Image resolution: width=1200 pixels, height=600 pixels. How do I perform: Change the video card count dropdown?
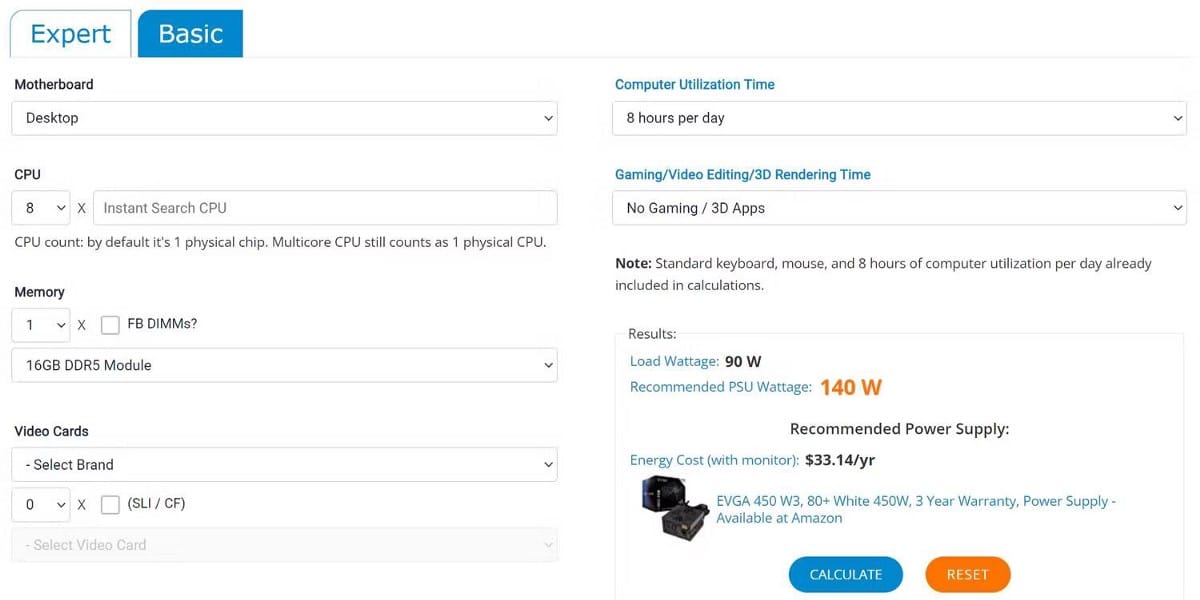[41, 504]
